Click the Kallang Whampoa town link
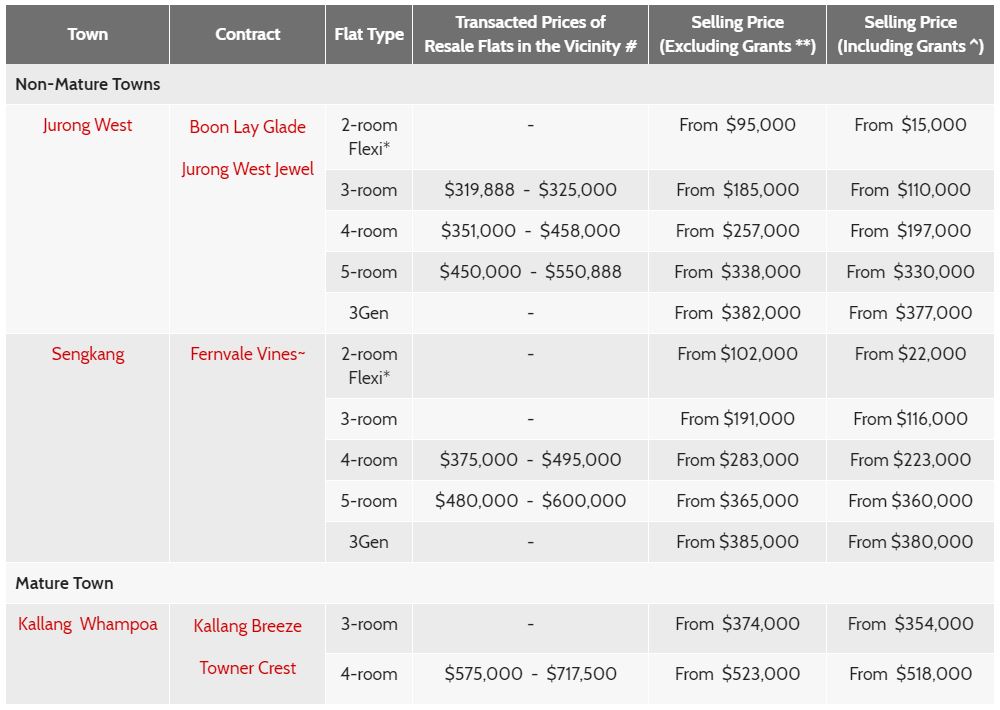The image size is (1000, 710). (88, 624)
